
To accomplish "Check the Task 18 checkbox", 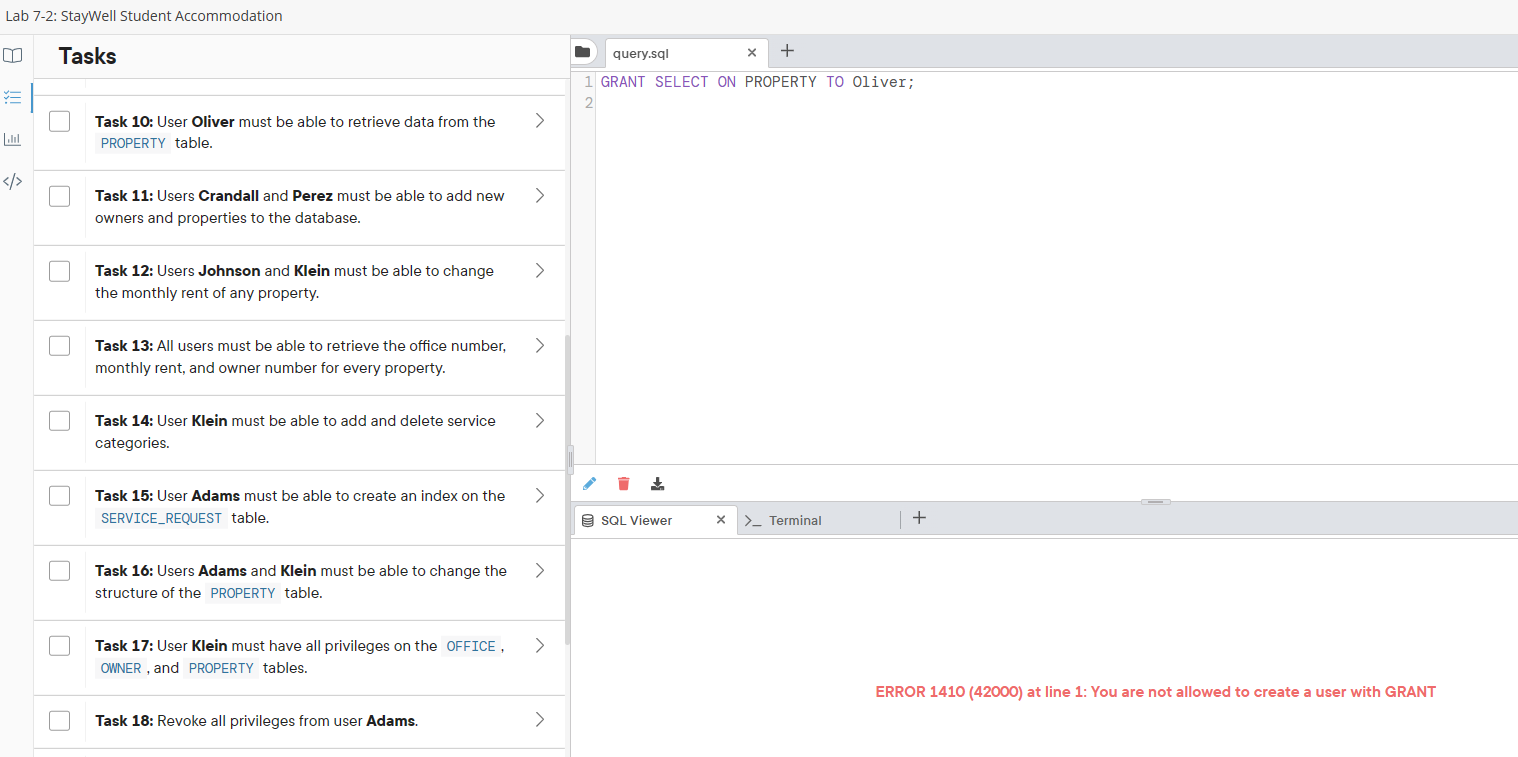I will pos(60,721).
